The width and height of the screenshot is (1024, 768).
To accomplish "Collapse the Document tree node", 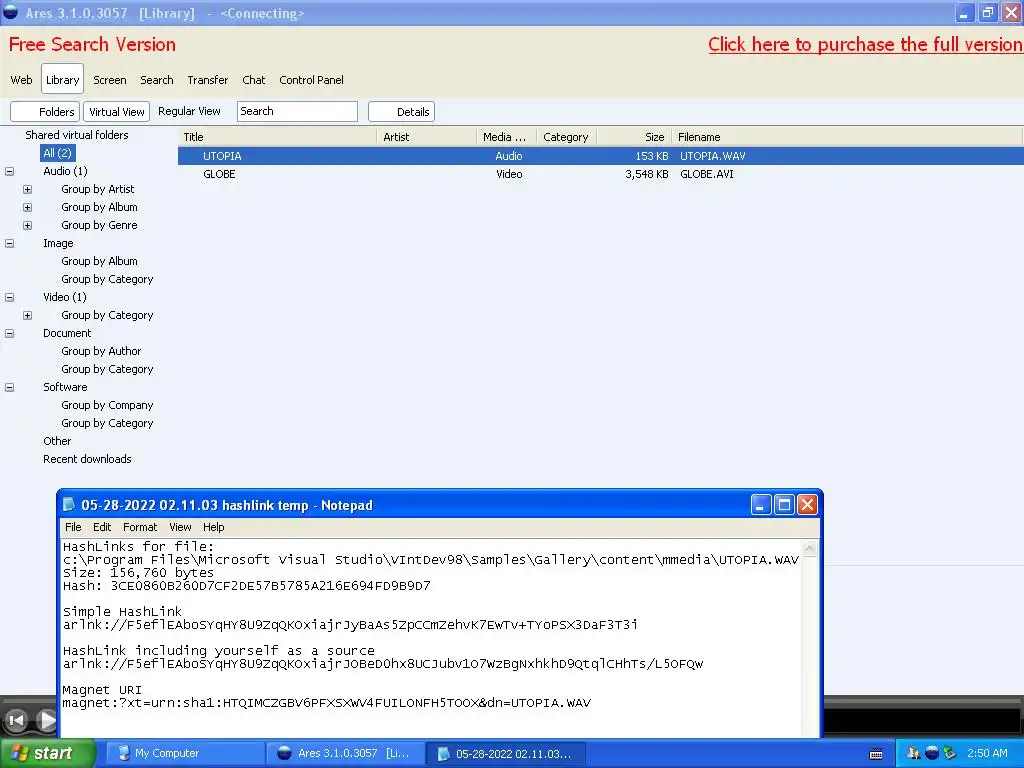I will click(x=10, y=333).
